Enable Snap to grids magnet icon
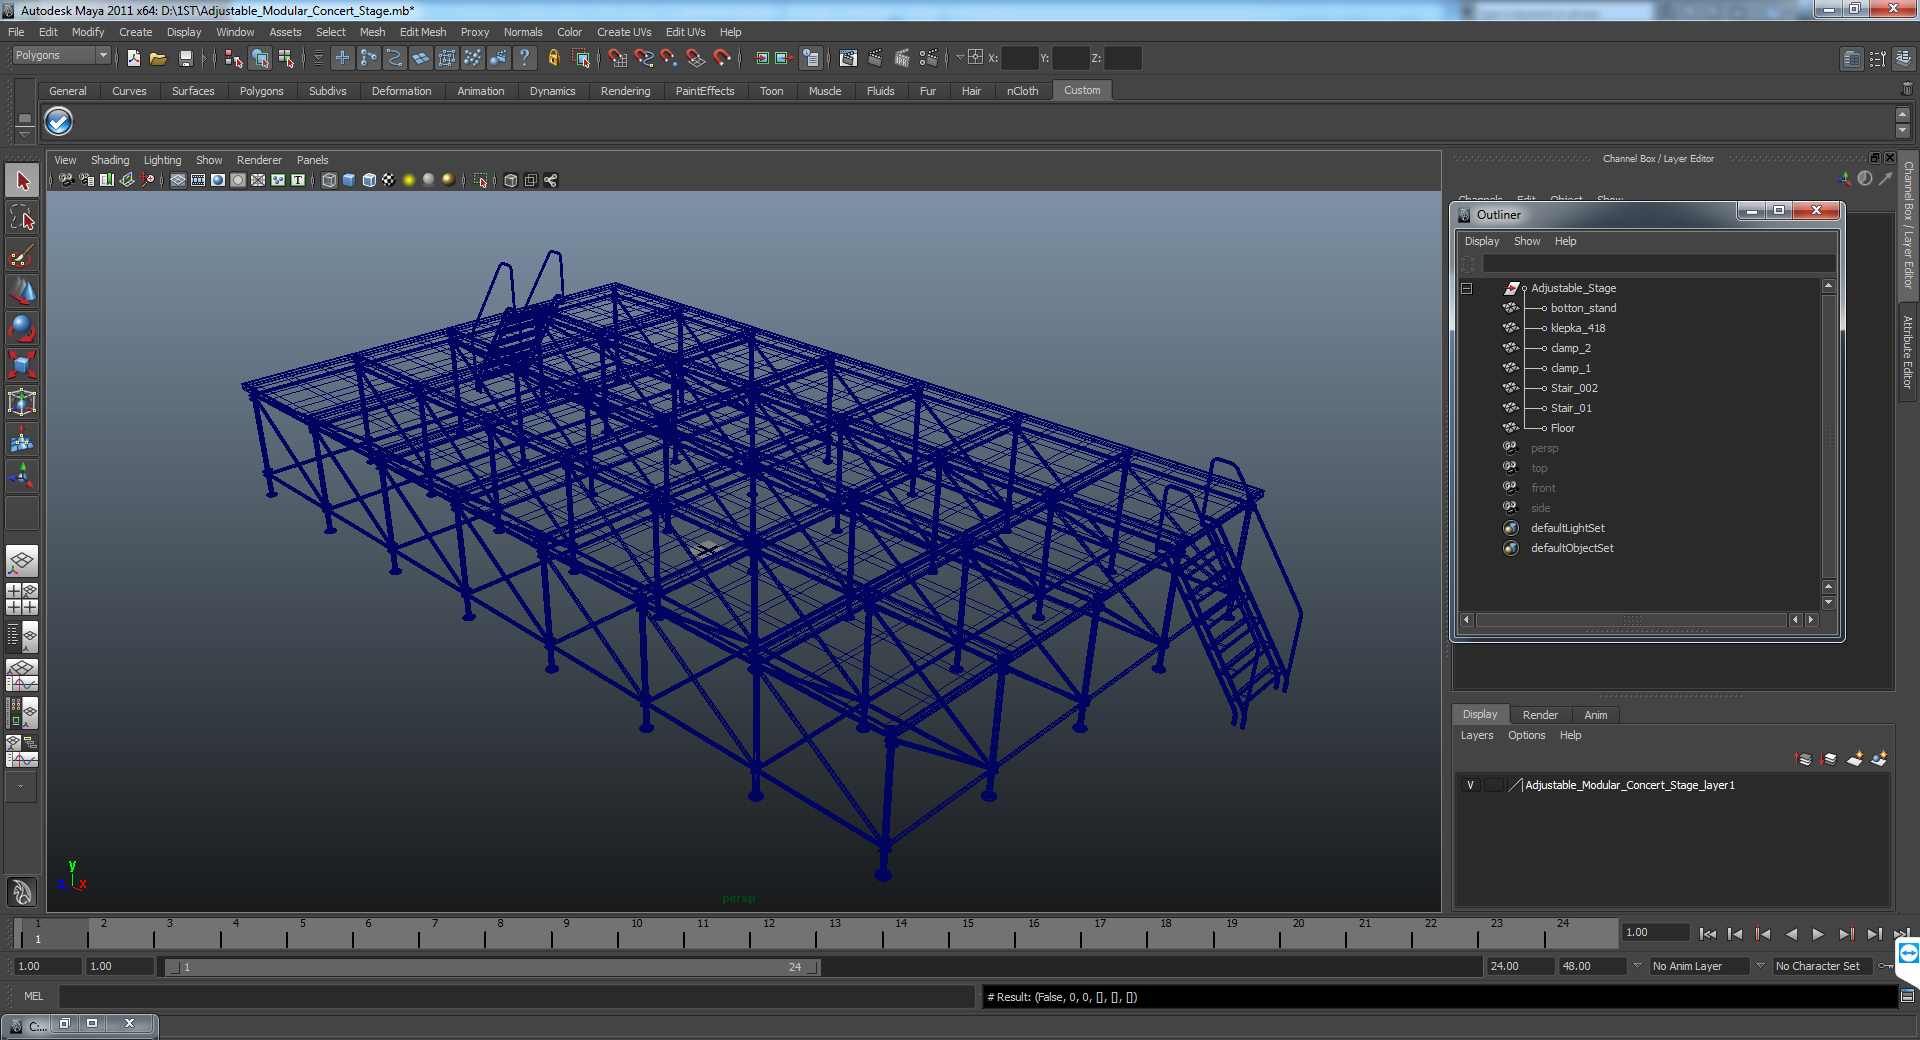The height and width of the screenshot is (1040, 1920). click(617, 58)
